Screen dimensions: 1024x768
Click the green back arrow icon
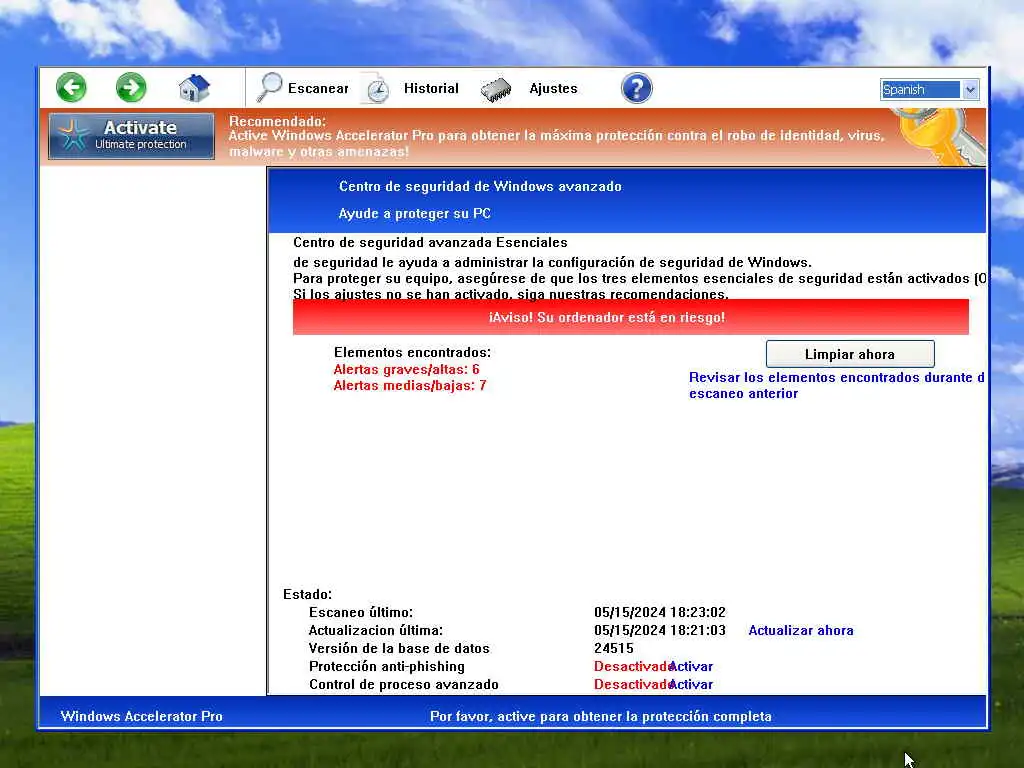71,88
